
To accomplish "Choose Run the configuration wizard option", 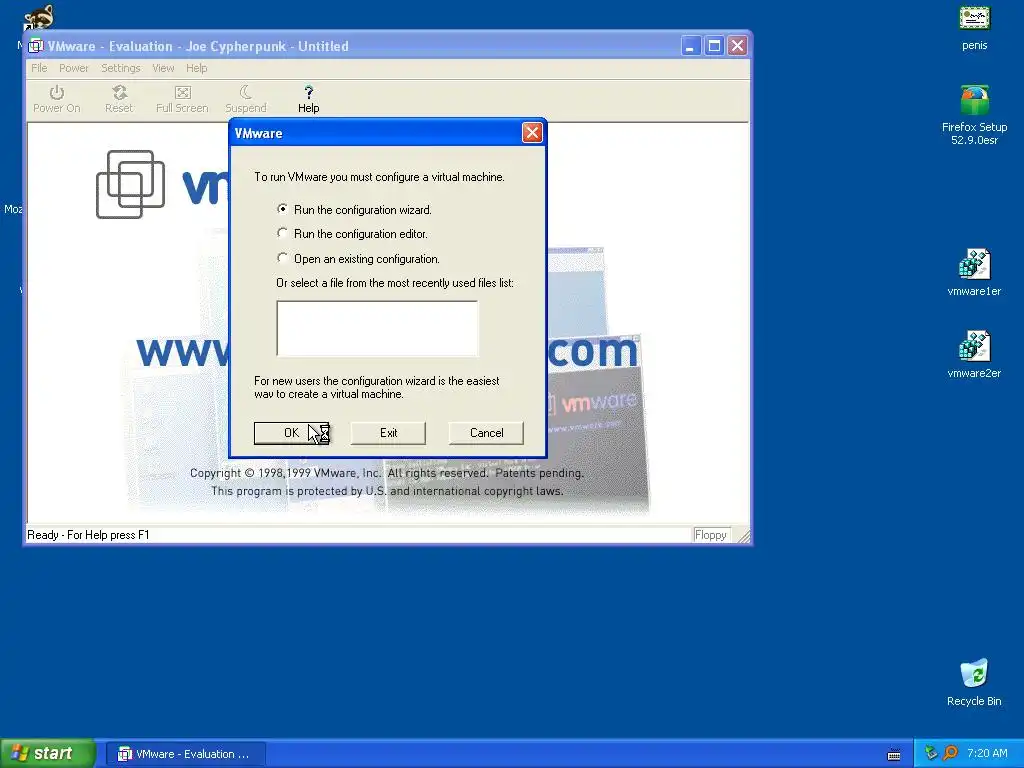I will [x=356, y=210].
